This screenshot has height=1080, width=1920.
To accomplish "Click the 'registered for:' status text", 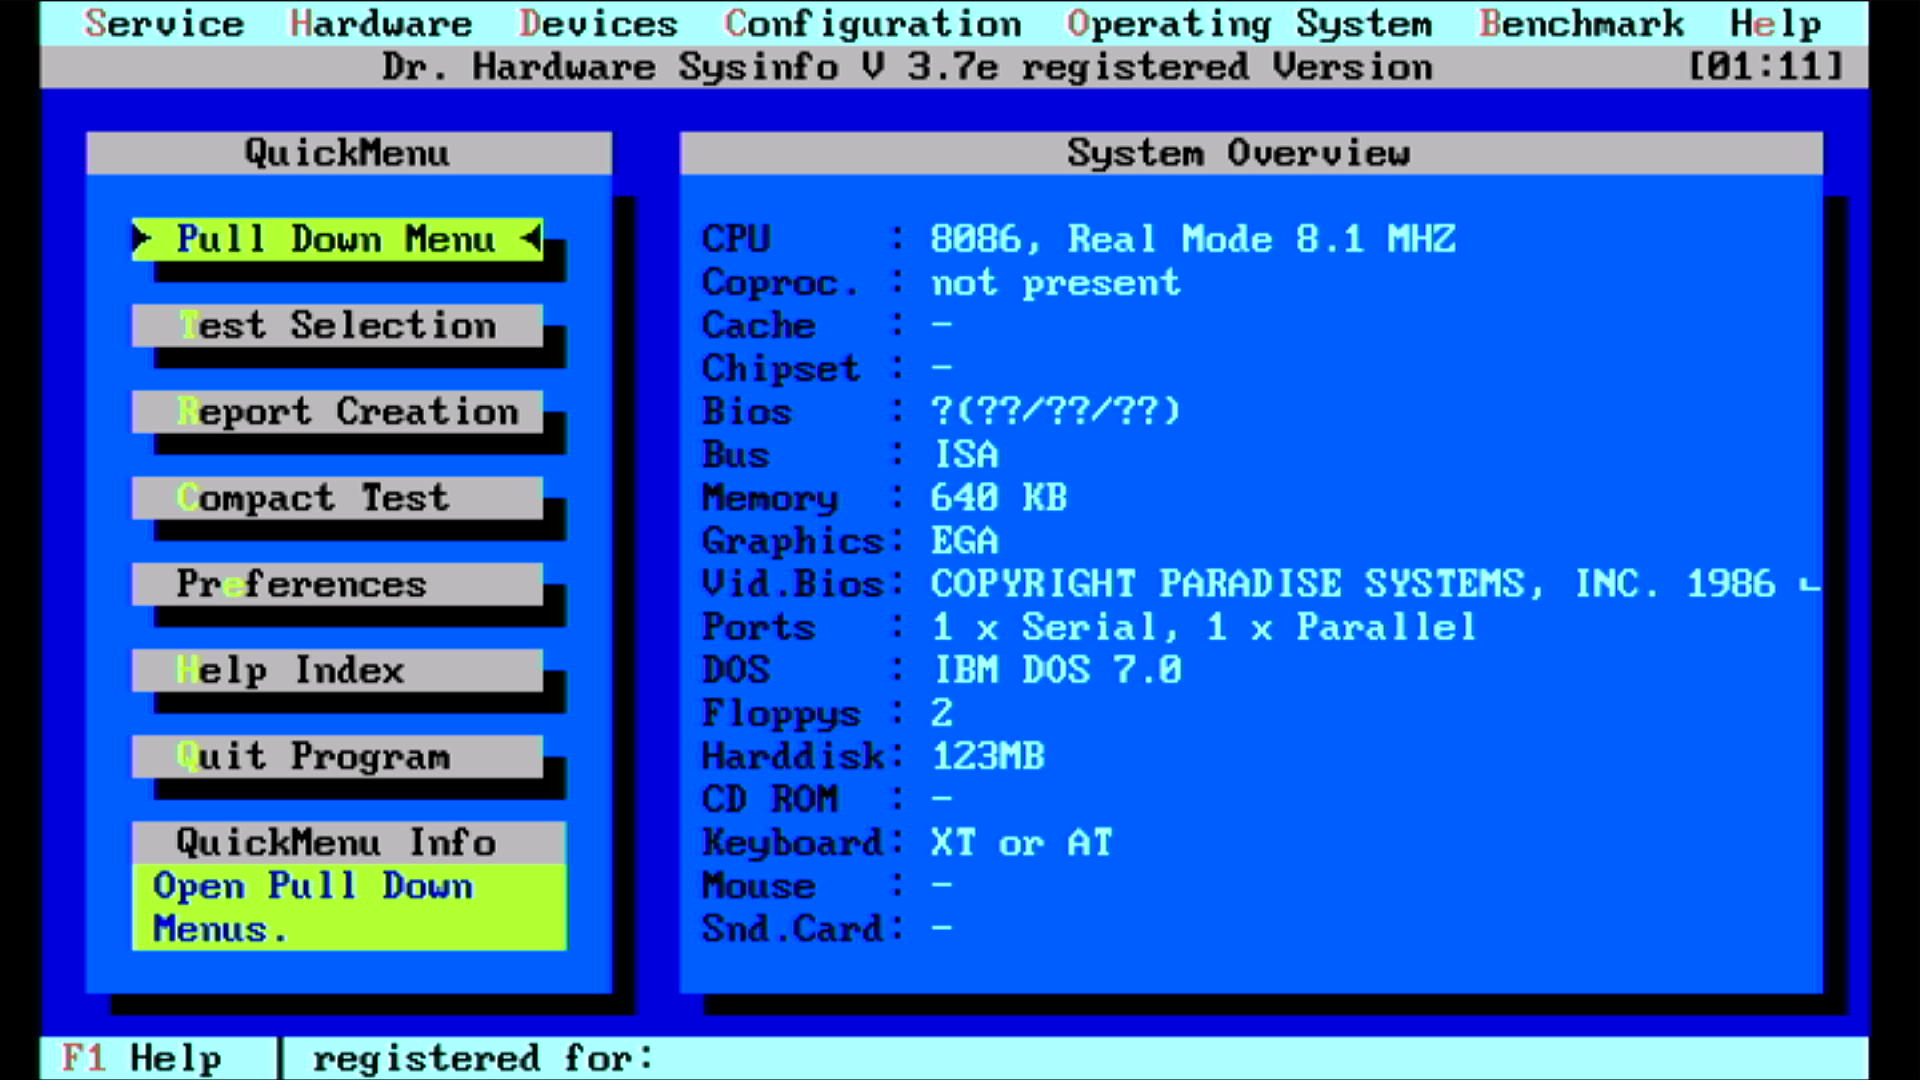I will 482,1058.
